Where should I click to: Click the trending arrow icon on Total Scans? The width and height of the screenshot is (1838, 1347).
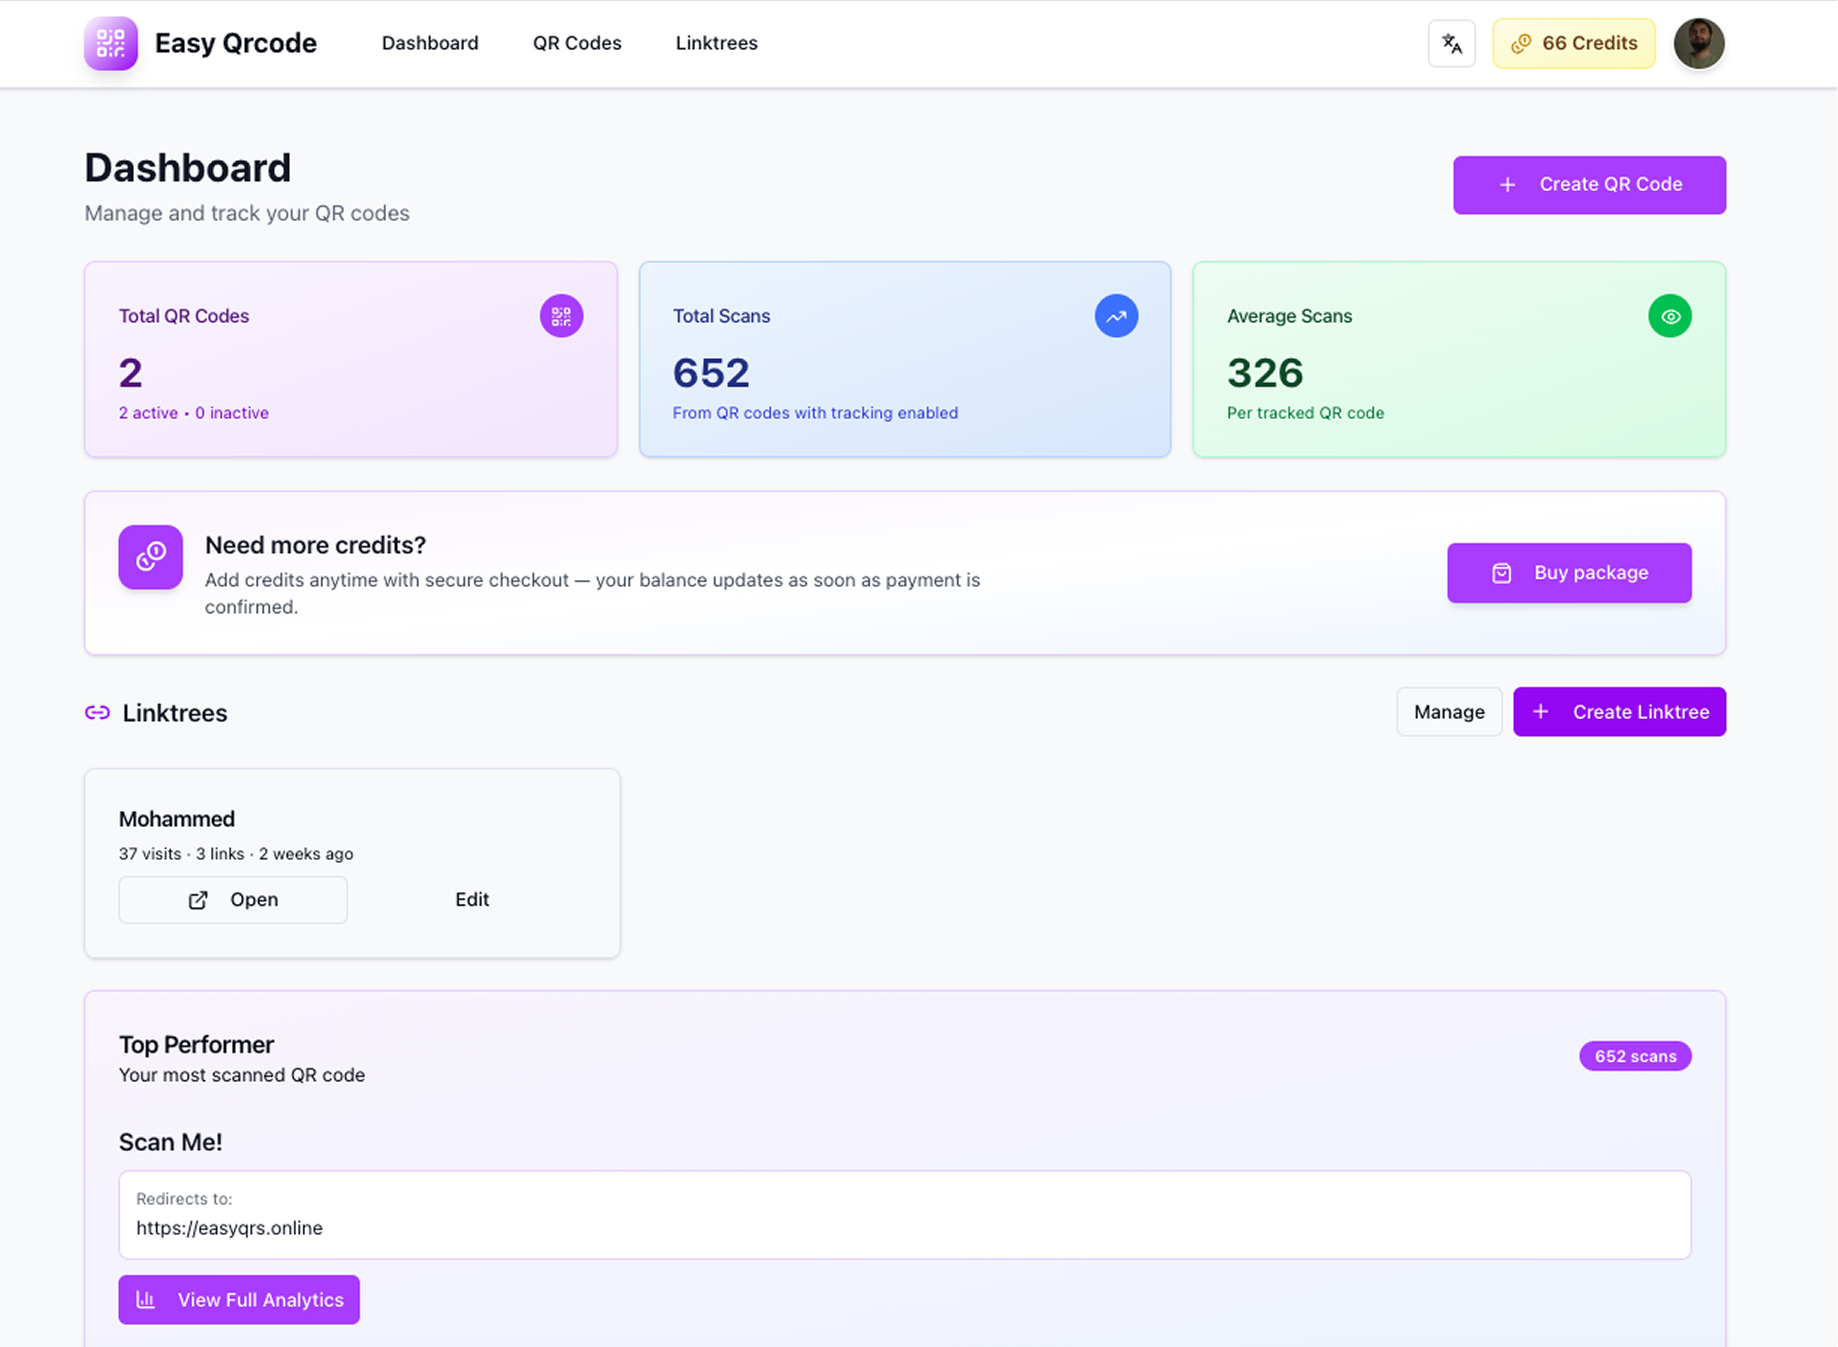pyautogui.click(x=1116, y=316)
